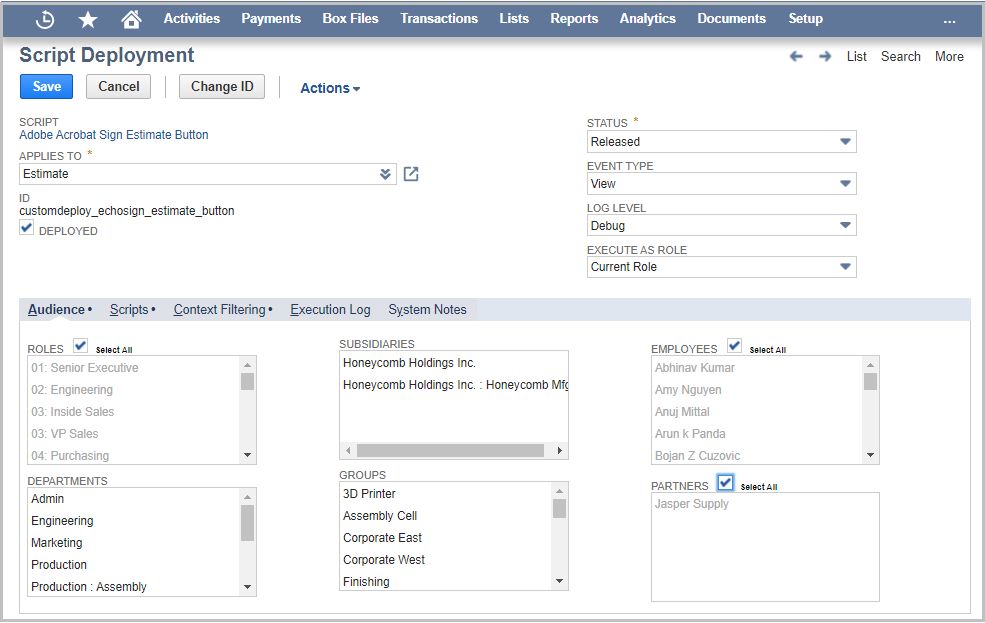
Task: Switch to the Context Filtering tab
Action: pos(222,310)
